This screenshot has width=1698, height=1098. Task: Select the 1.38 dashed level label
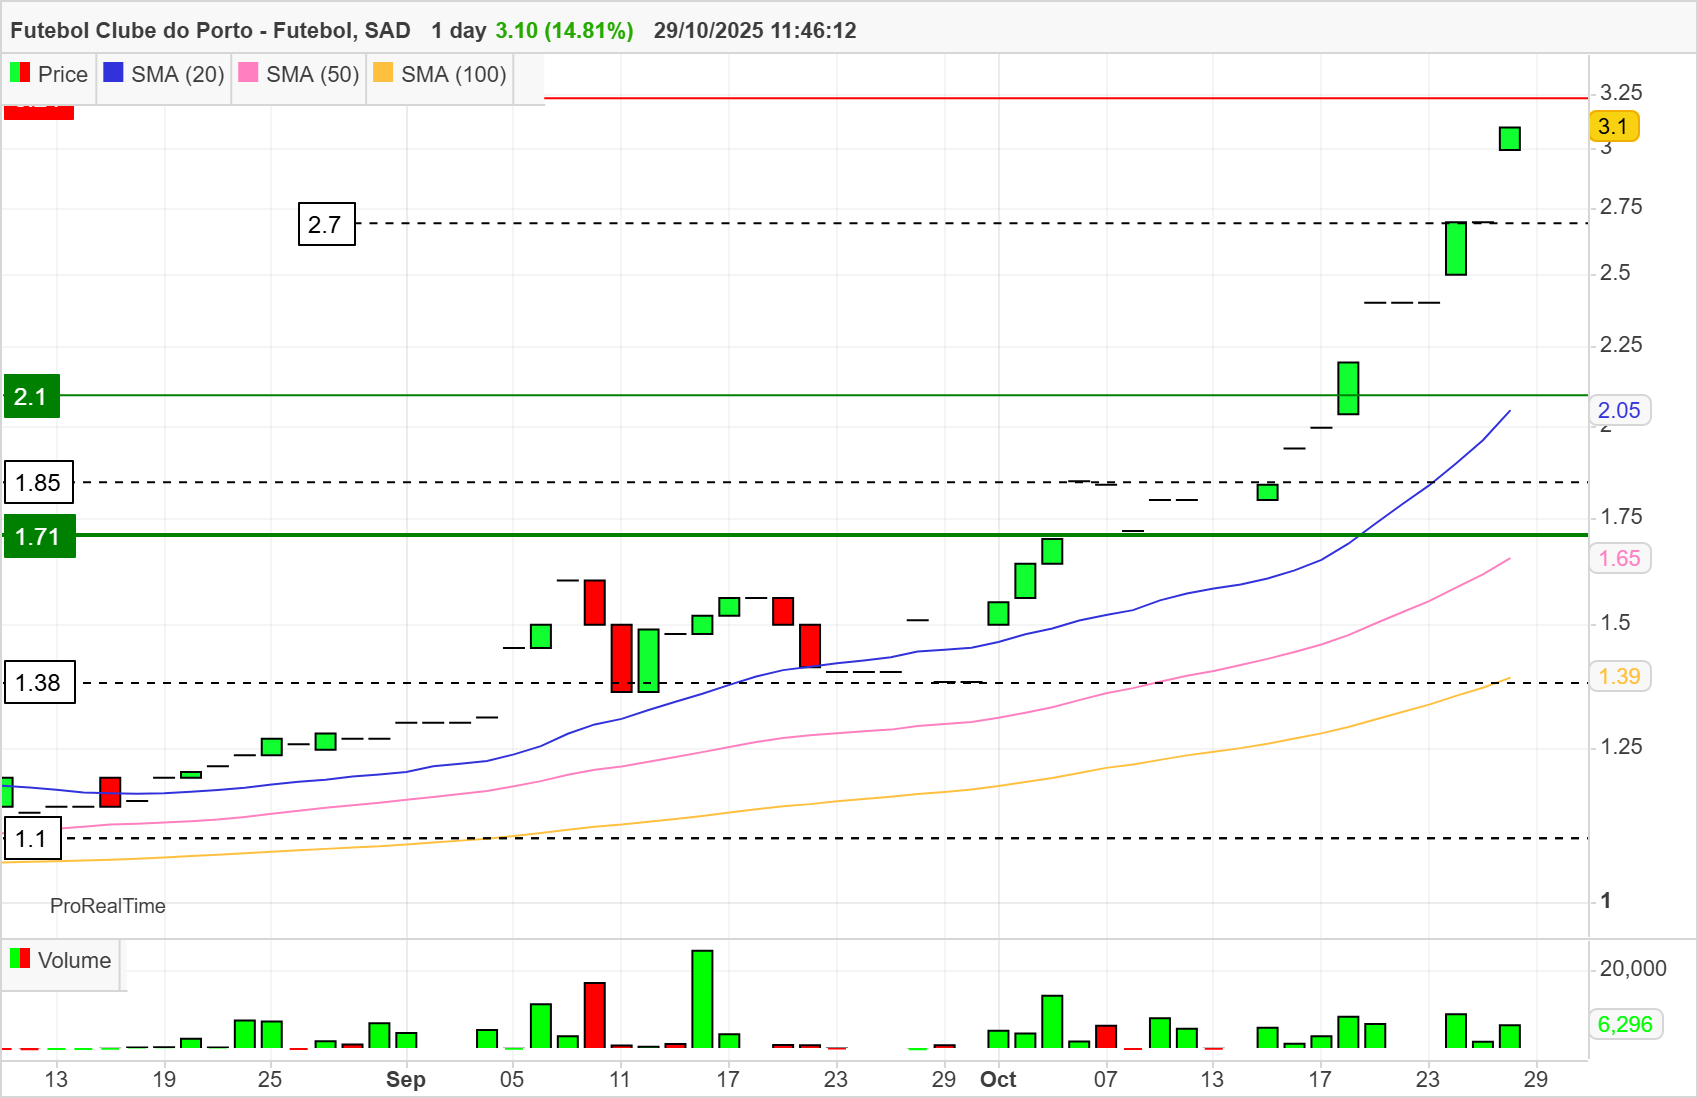click(39, 683)
